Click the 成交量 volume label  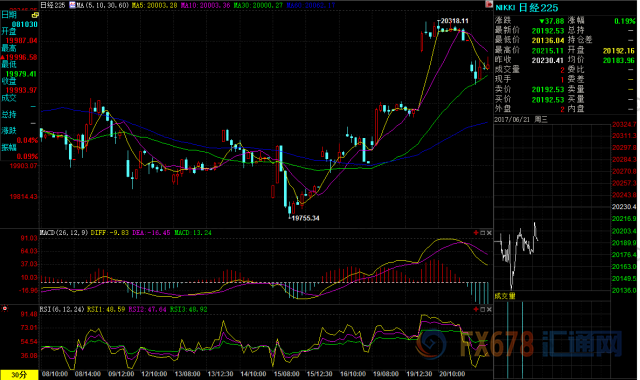(505, 296)
